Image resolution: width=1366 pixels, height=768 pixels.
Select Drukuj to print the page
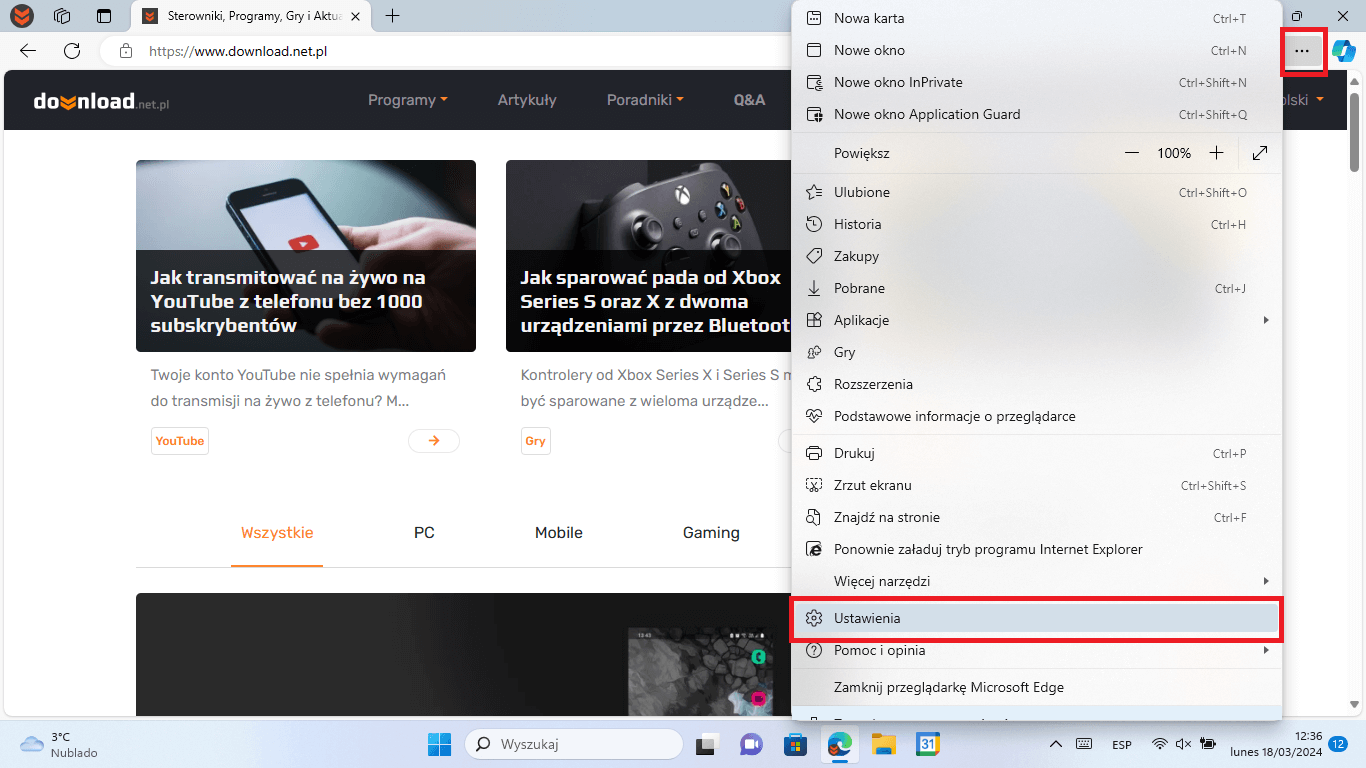(1036, 453)
